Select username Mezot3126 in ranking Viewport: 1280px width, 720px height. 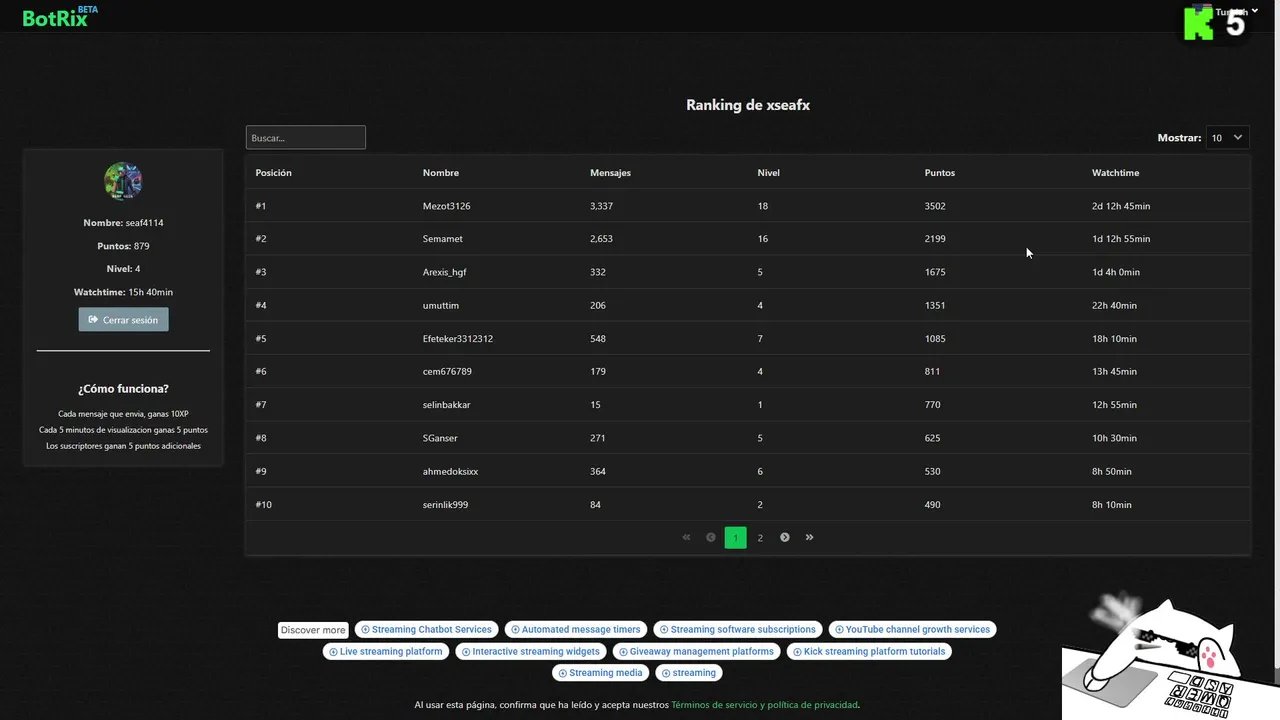pyautogui.click(x=446, y=206)
